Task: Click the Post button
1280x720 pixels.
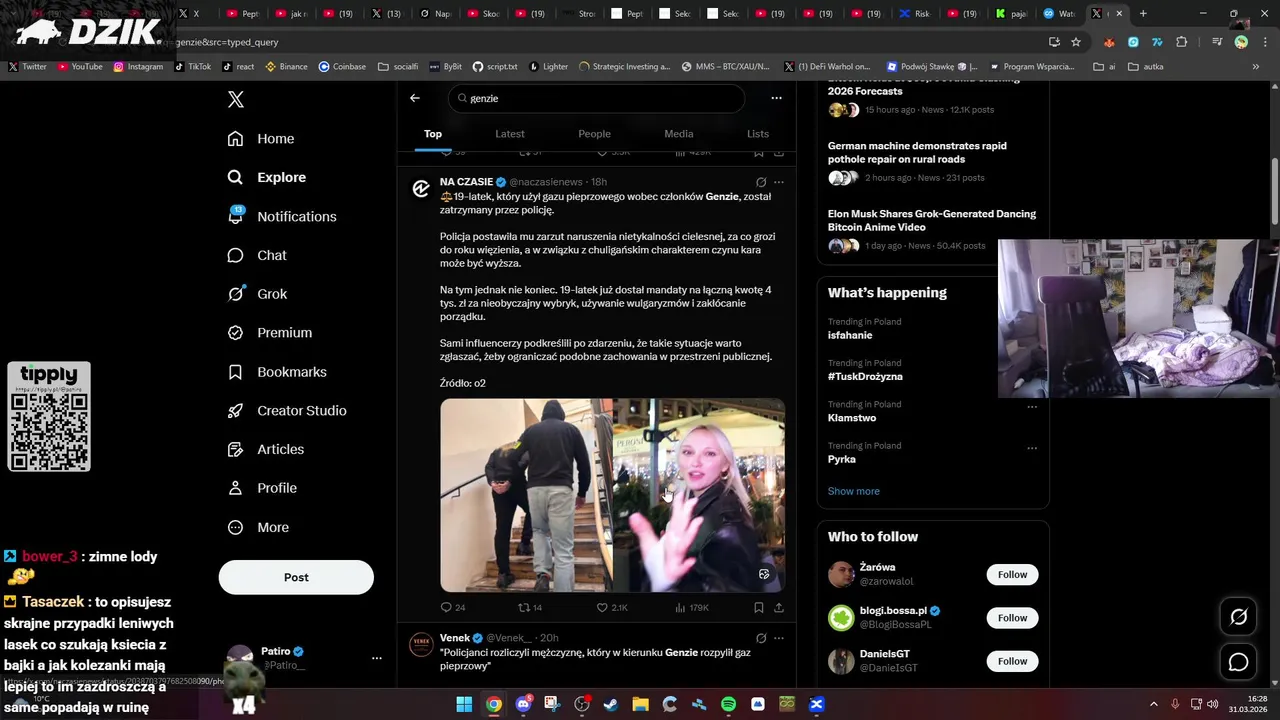Action: (296, 577)
